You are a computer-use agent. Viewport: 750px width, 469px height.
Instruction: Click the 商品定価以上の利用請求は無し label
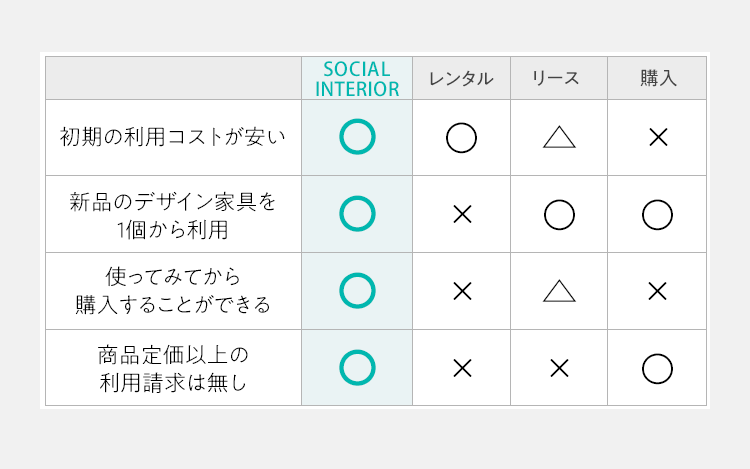[x=173, y=369]
